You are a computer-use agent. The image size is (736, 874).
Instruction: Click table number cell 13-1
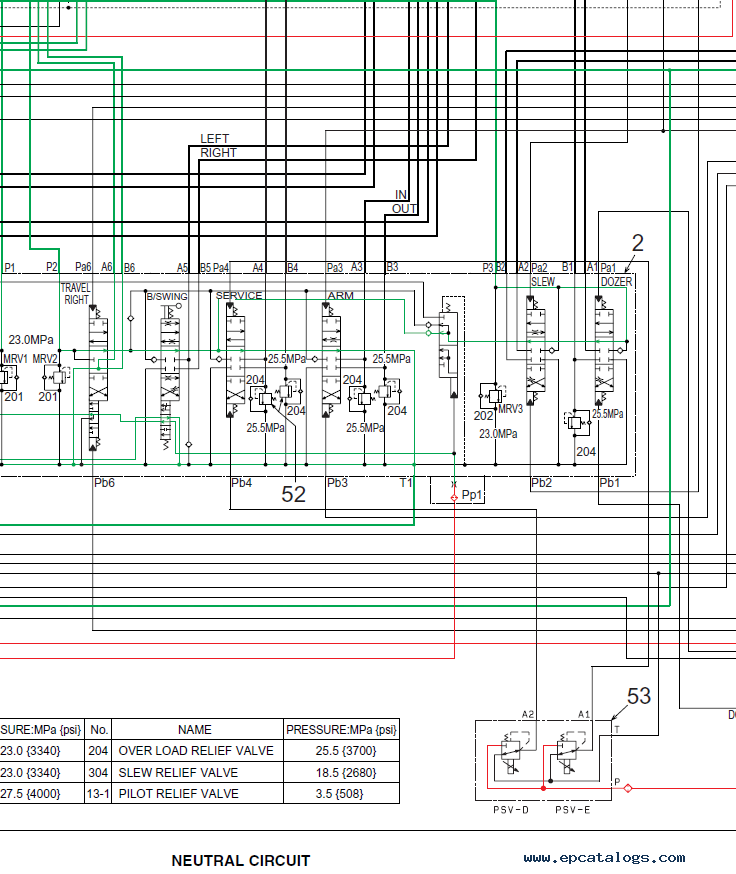click(98, 794)
